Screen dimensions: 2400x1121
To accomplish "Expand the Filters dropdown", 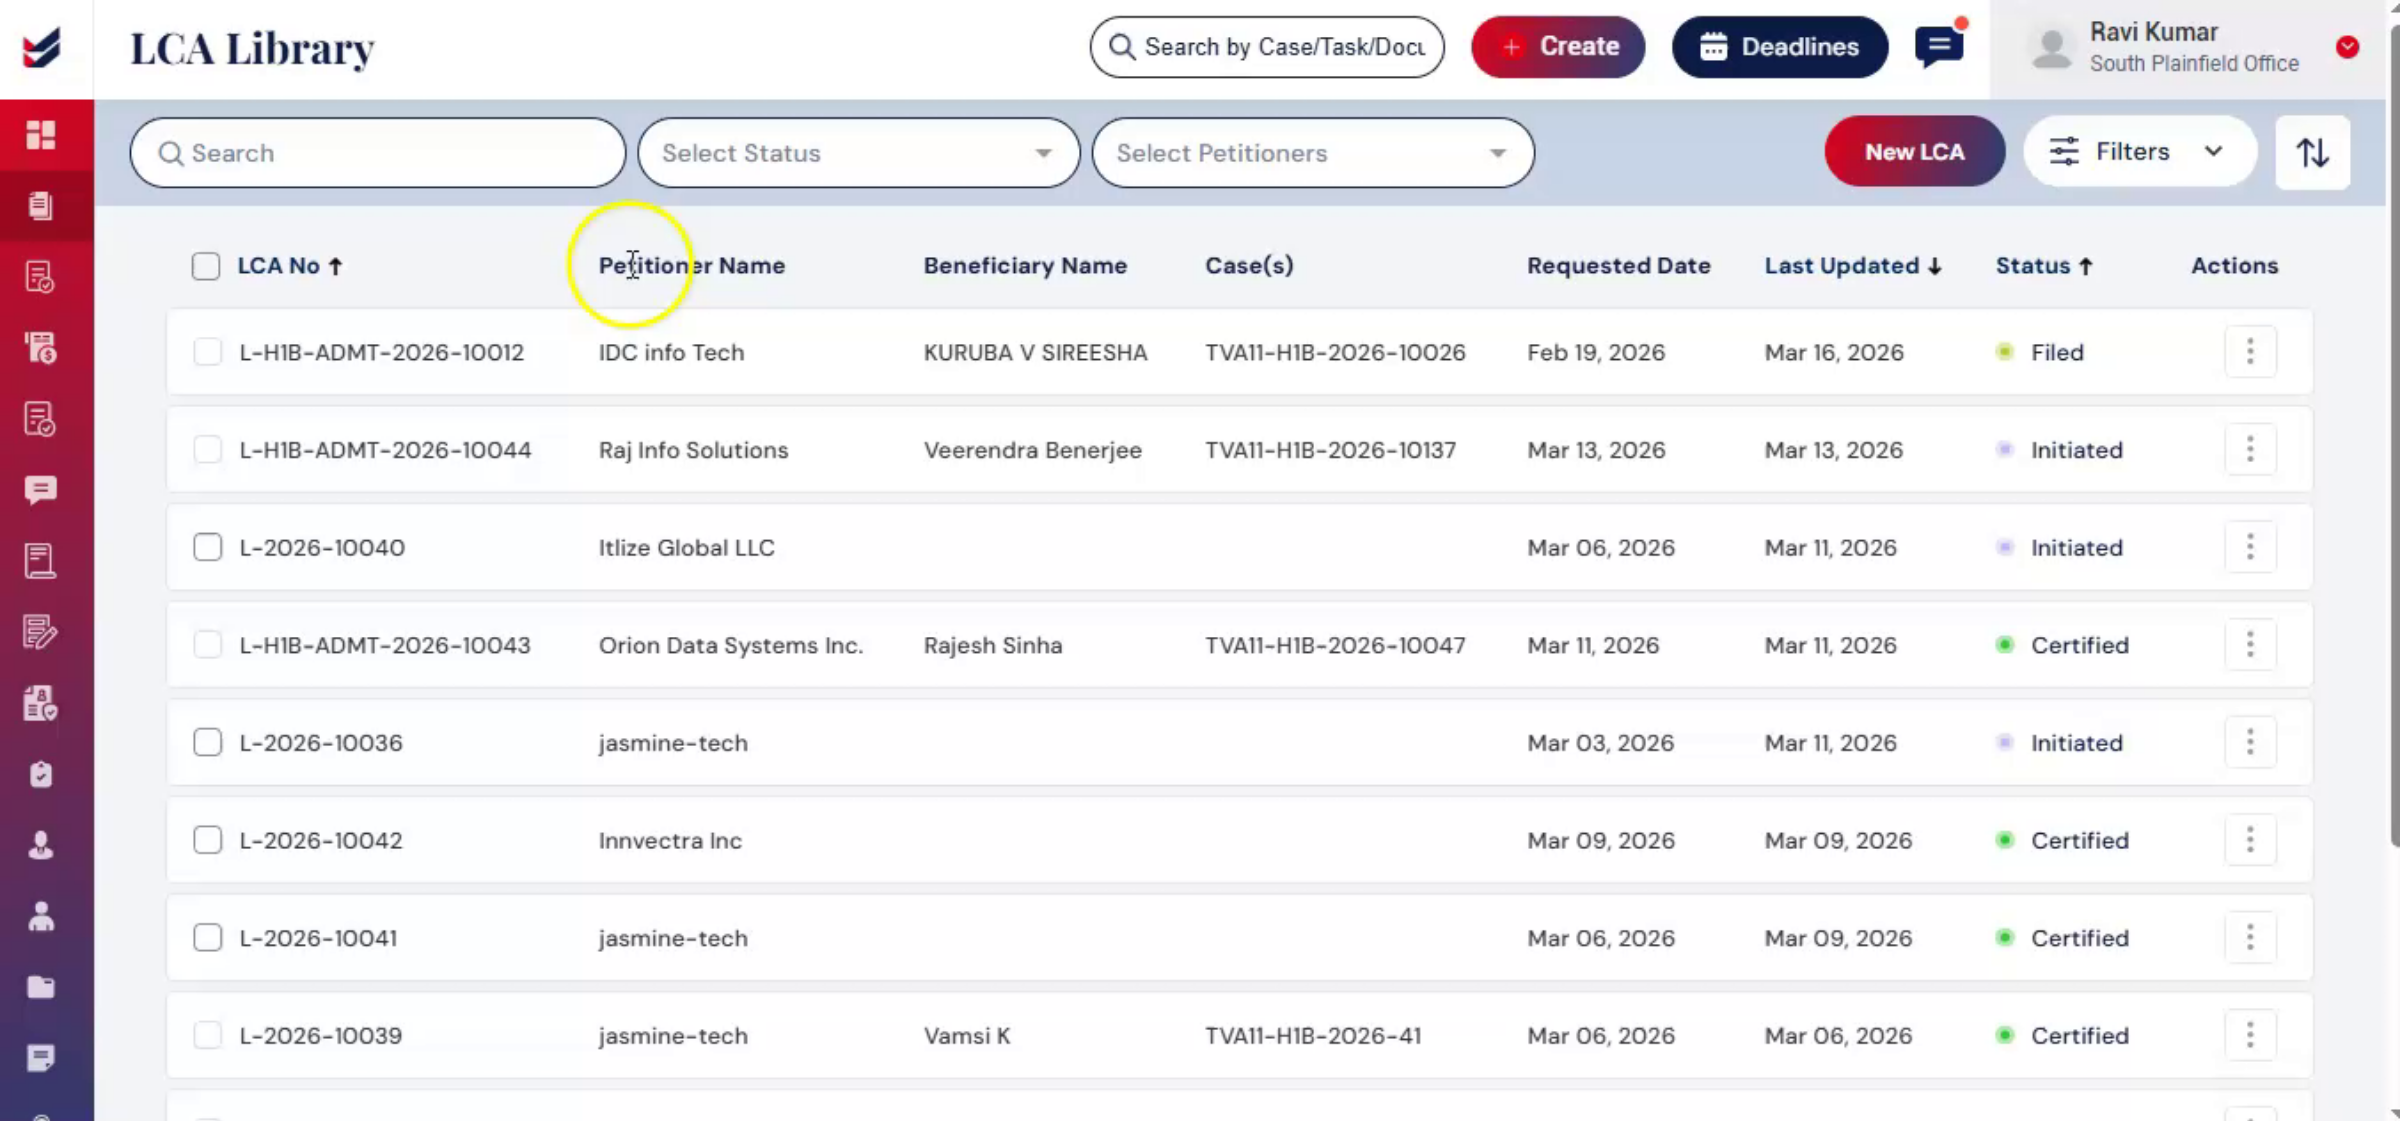I will point(2139,152).
